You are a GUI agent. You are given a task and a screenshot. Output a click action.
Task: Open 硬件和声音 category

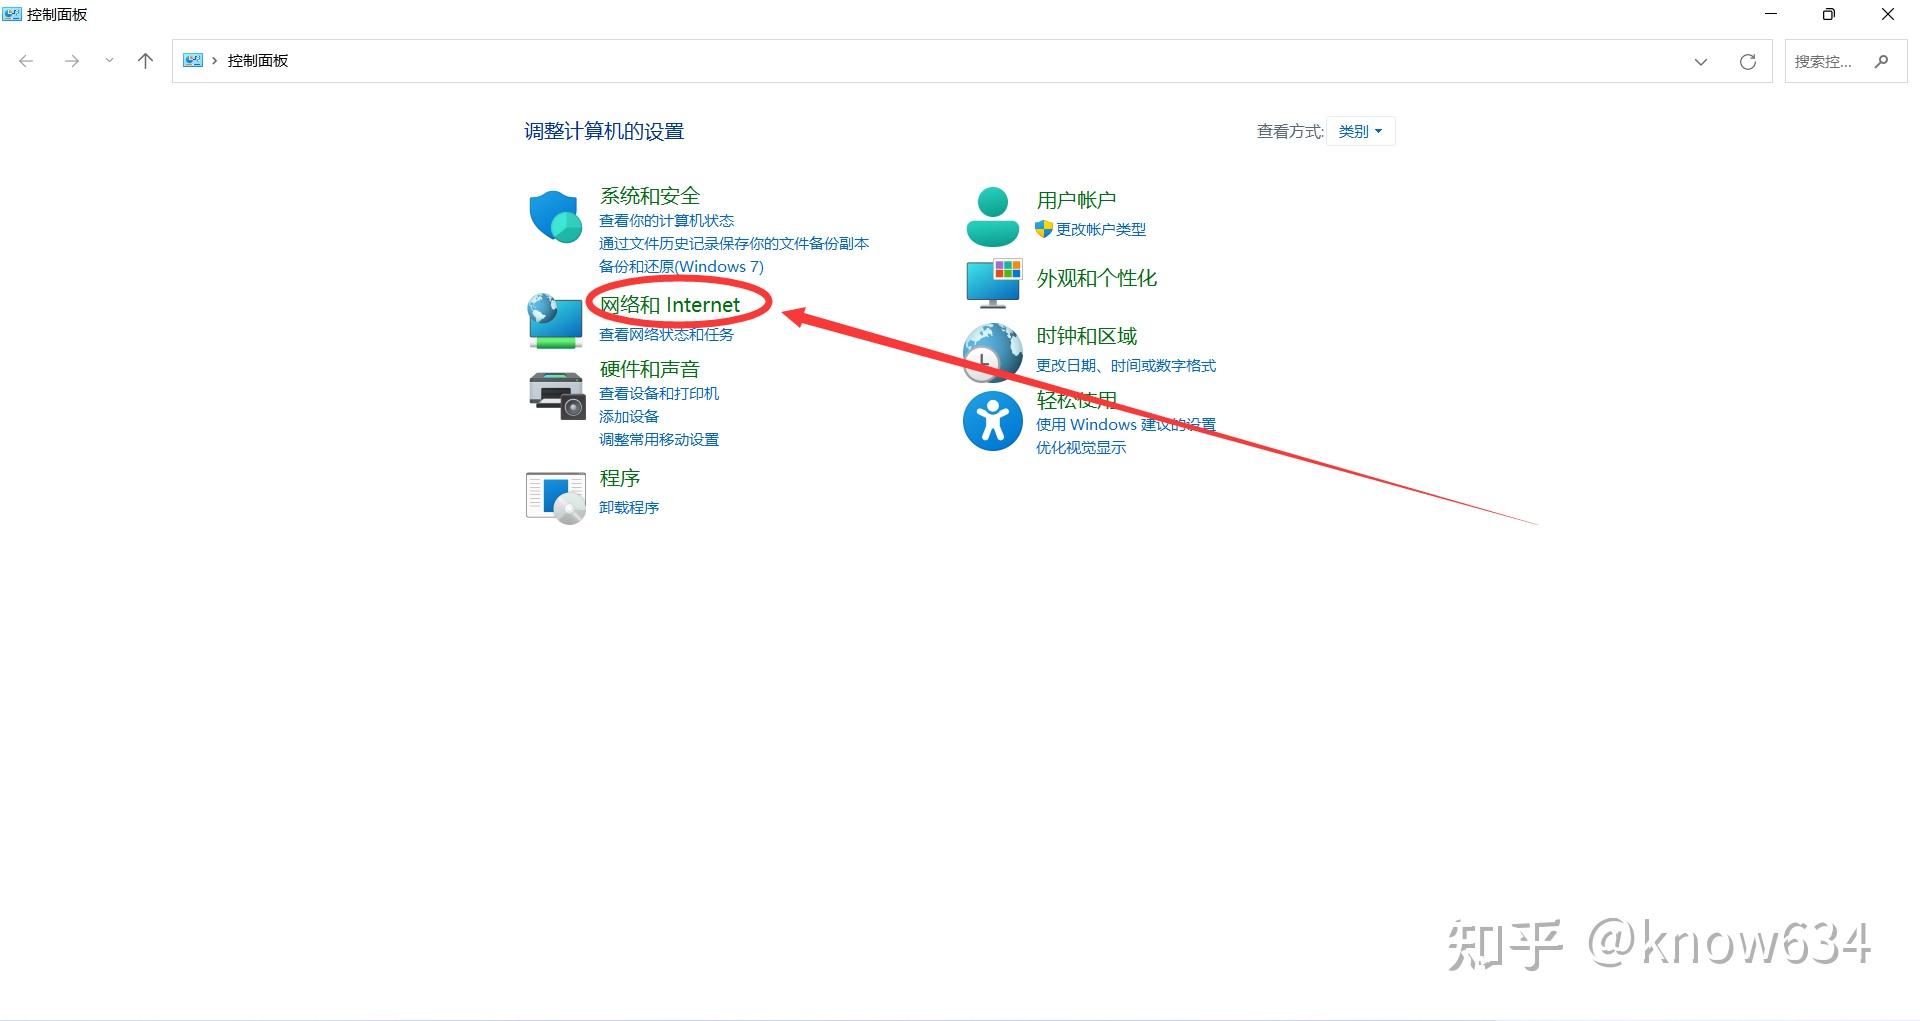(x=650, y=369)
